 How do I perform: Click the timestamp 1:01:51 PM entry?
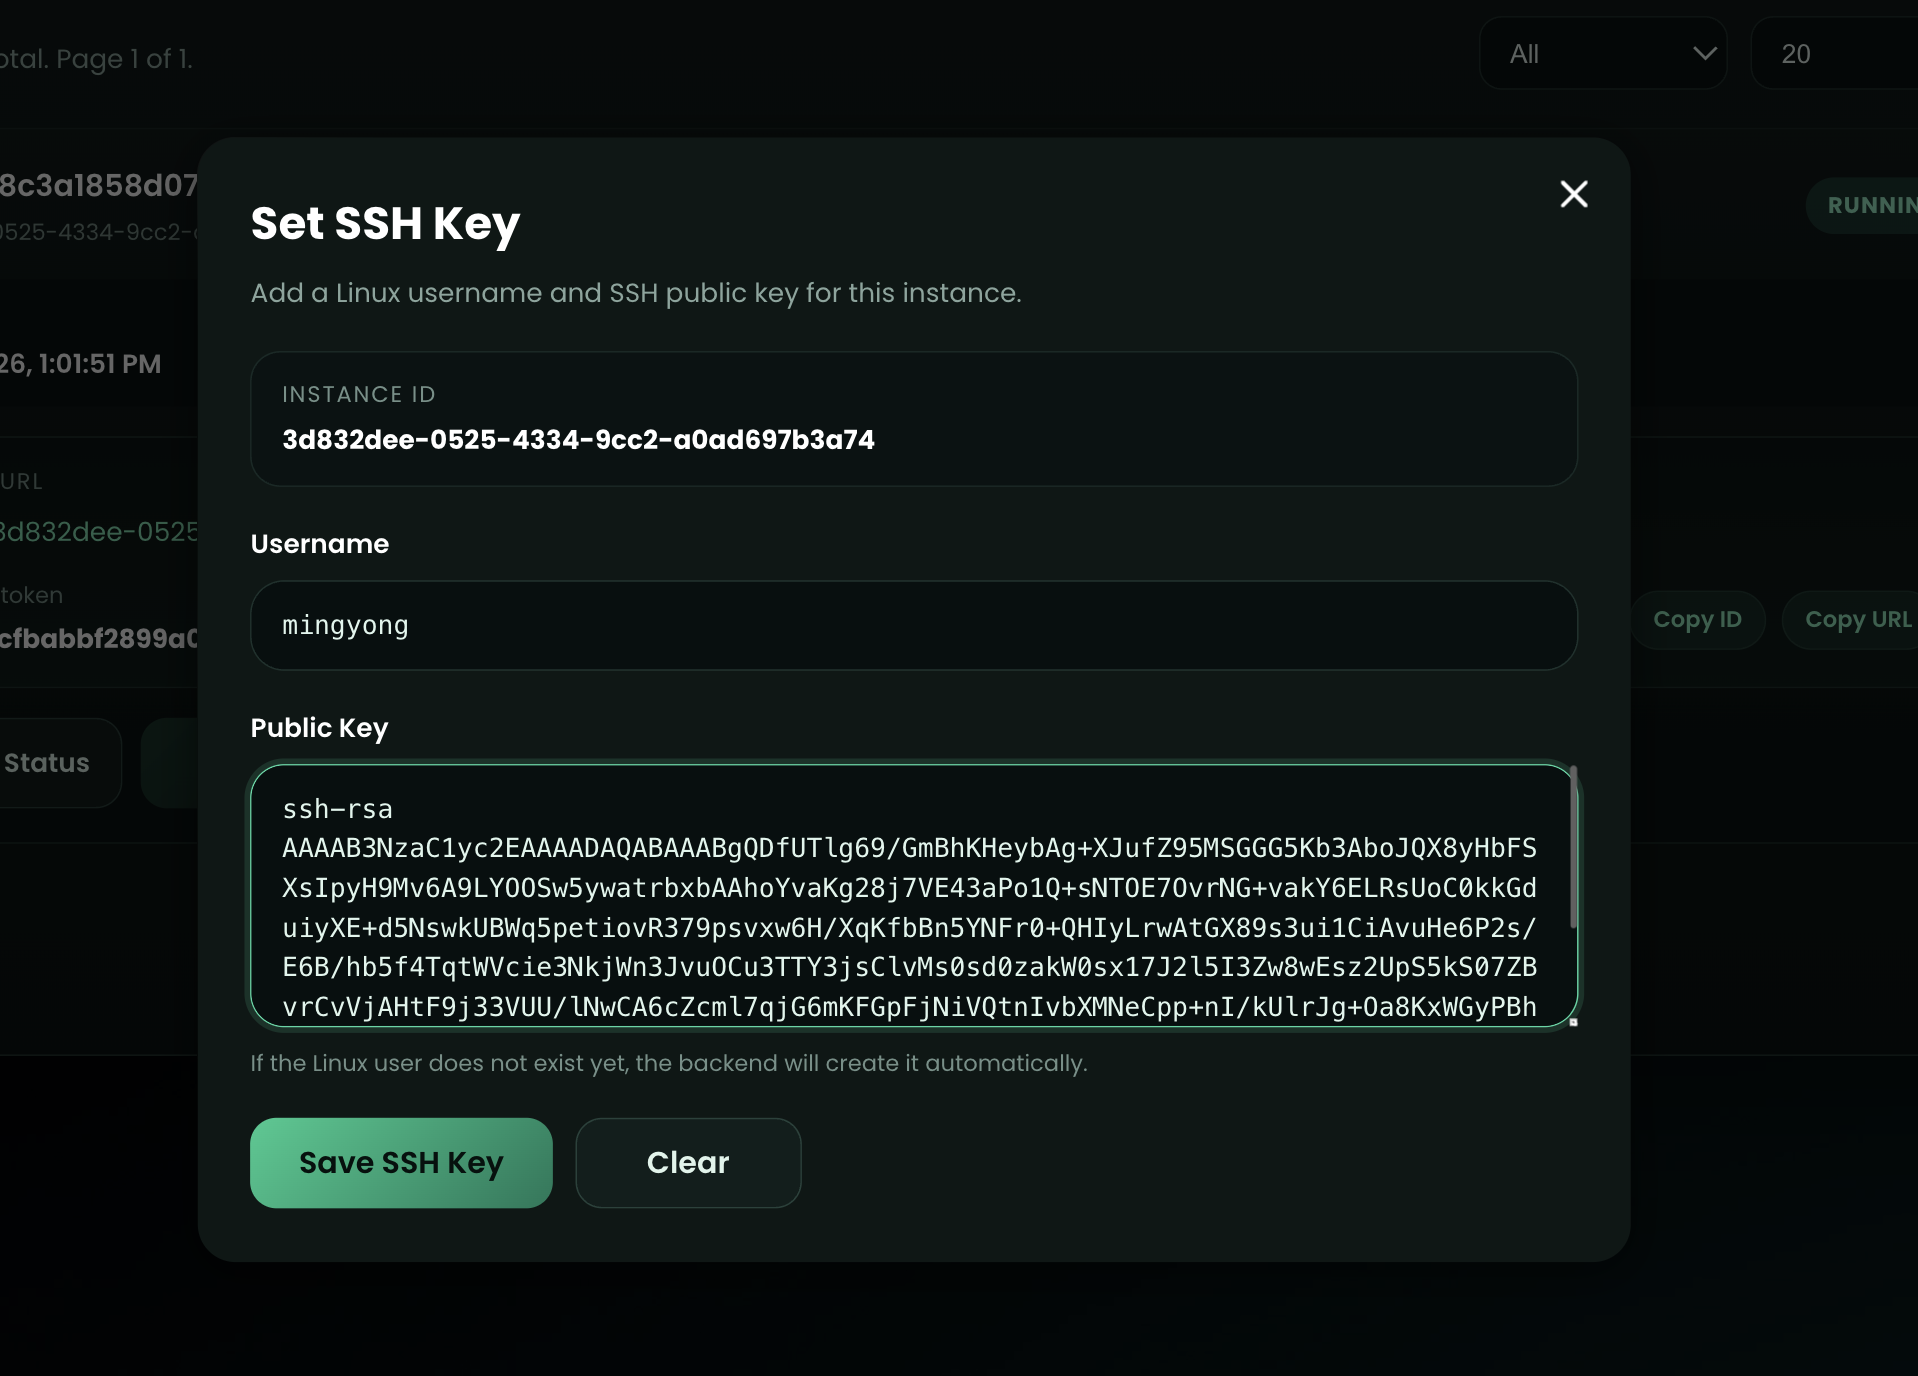pos(80,363)
